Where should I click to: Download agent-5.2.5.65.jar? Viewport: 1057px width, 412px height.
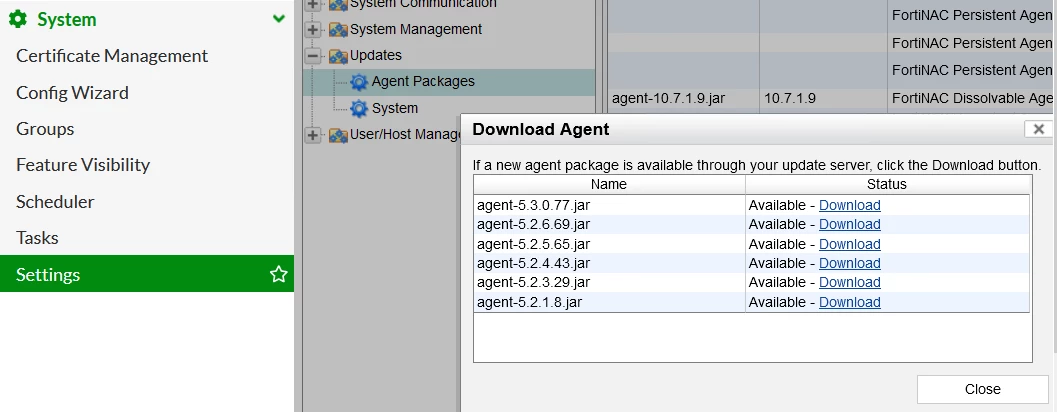click(x=849, y=244)
